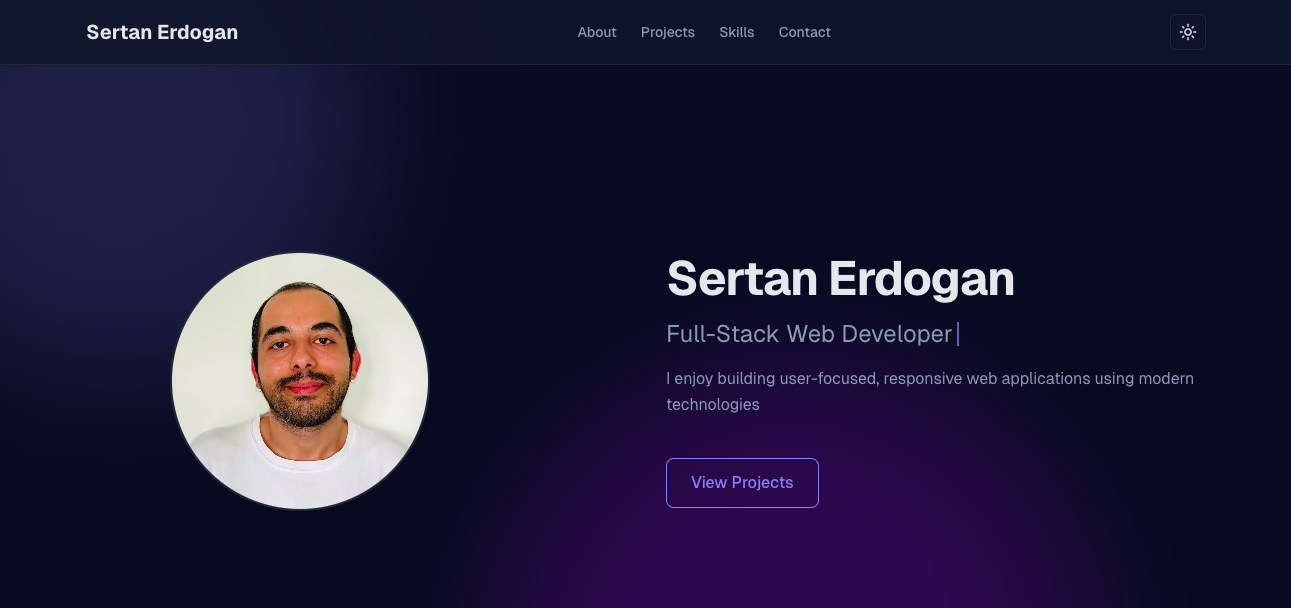The image size is (1291, 608).
Task: Return home via the site name in the header
Action: (162, 32)
